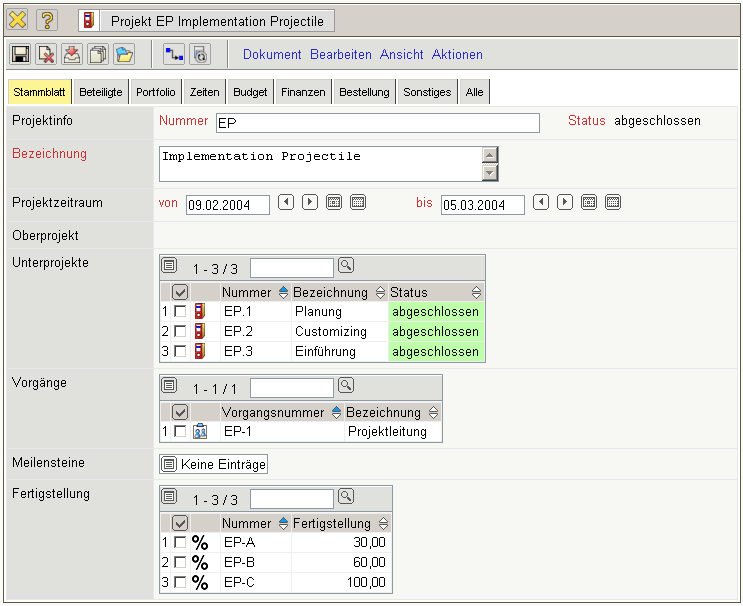Sort Unterprojekte by the Status column arrows
The width and height of the screenshot is (743, 606).
point(476,293)
